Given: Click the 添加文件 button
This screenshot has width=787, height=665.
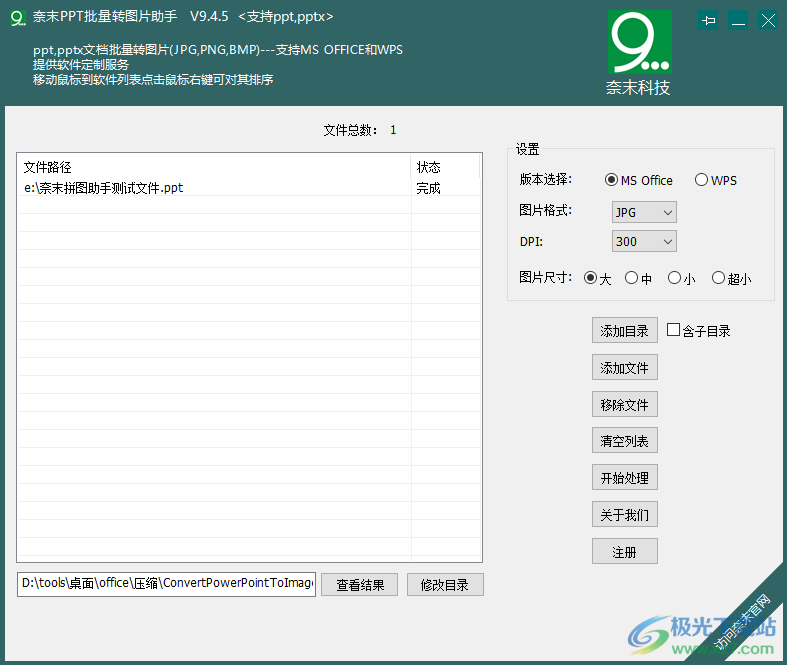Looking at the screenshot, I should [x=624, y=367].
